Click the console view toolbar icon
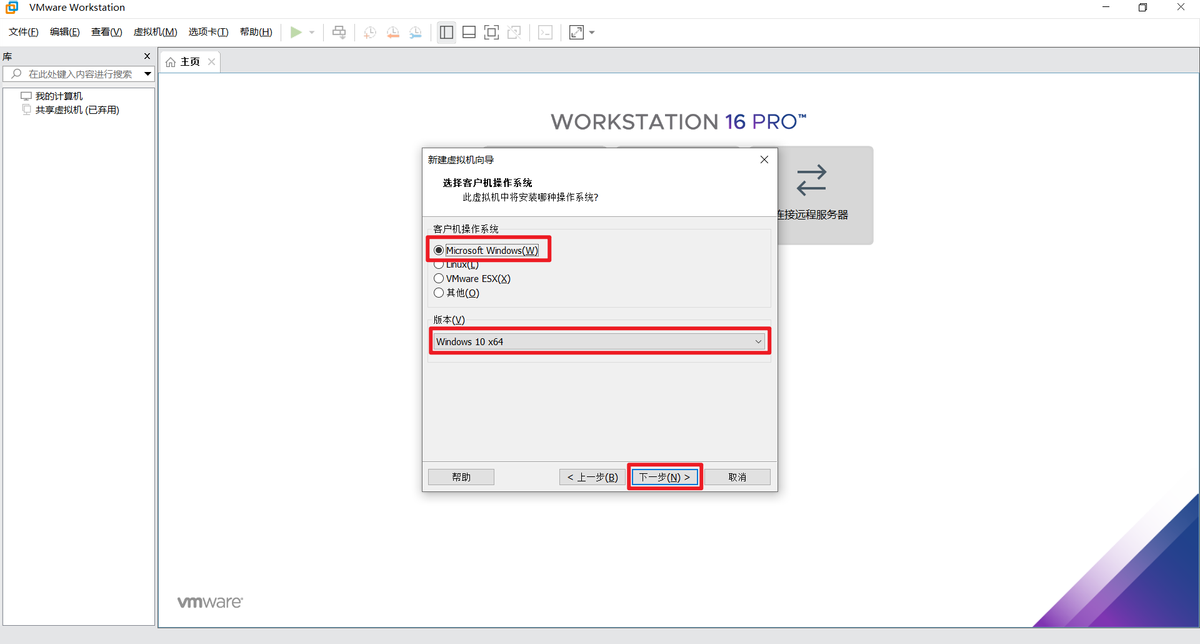The width and height of the screenshot is (1200, 644). click(545, 32)
